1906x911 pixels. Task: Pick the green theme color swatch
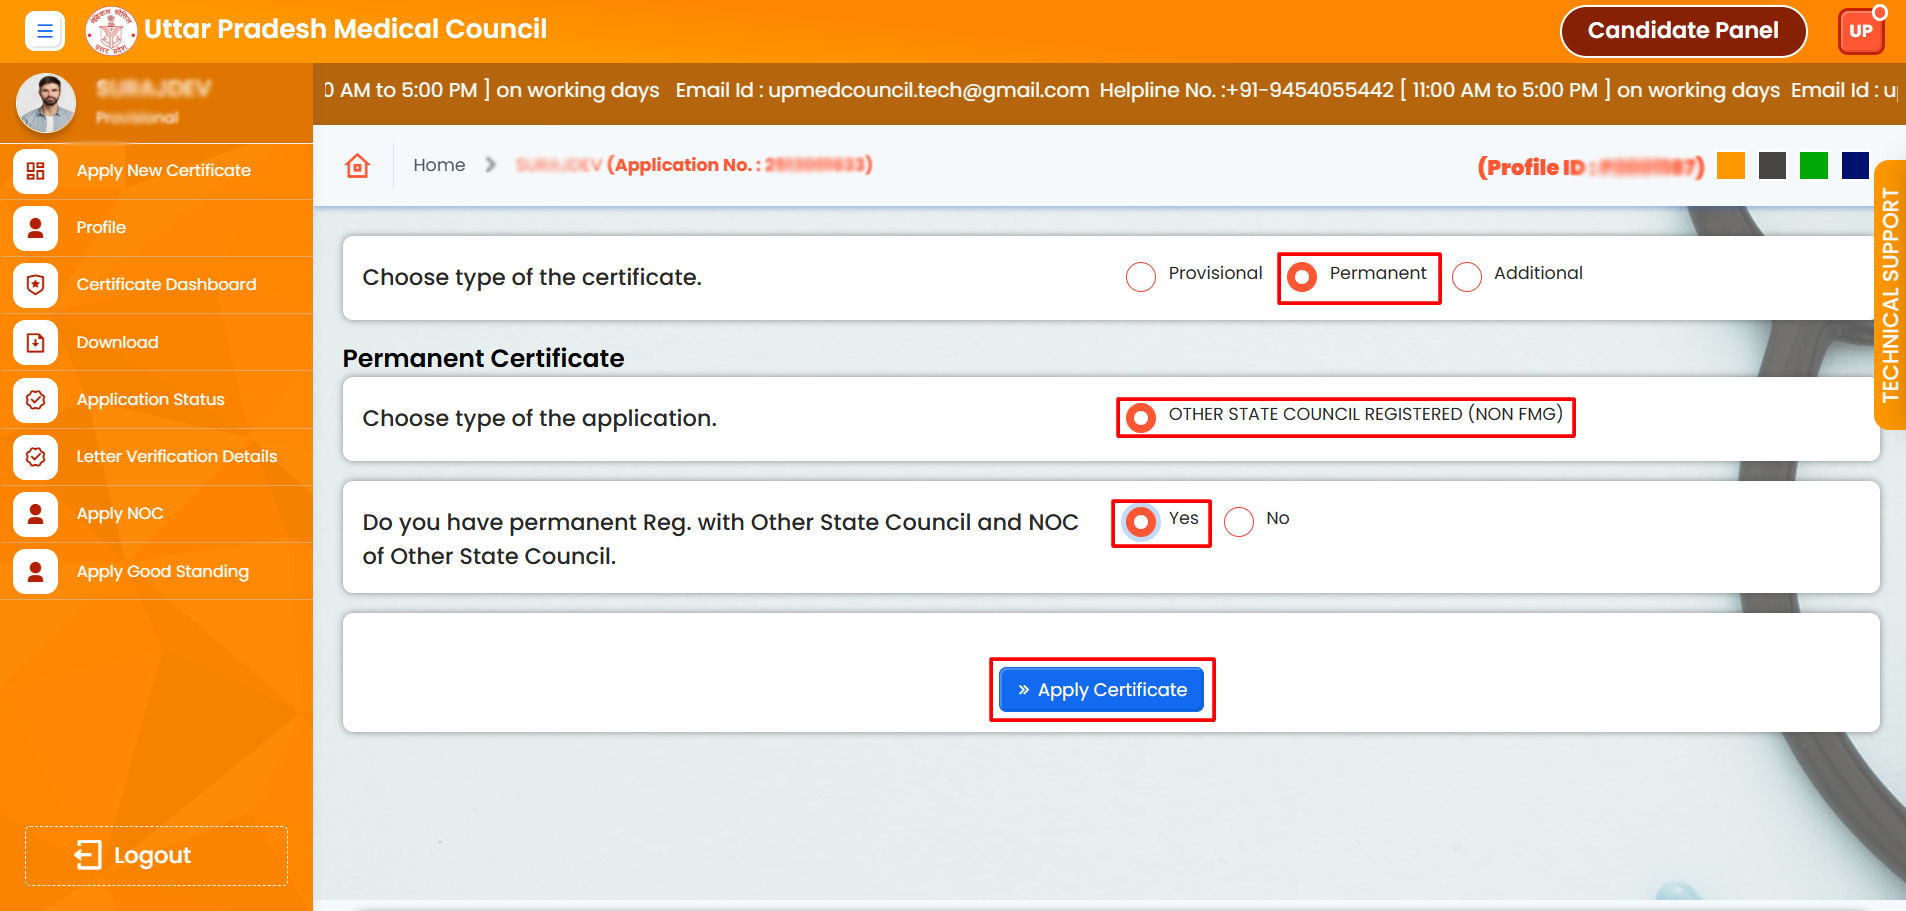[x=1813, y=166]
